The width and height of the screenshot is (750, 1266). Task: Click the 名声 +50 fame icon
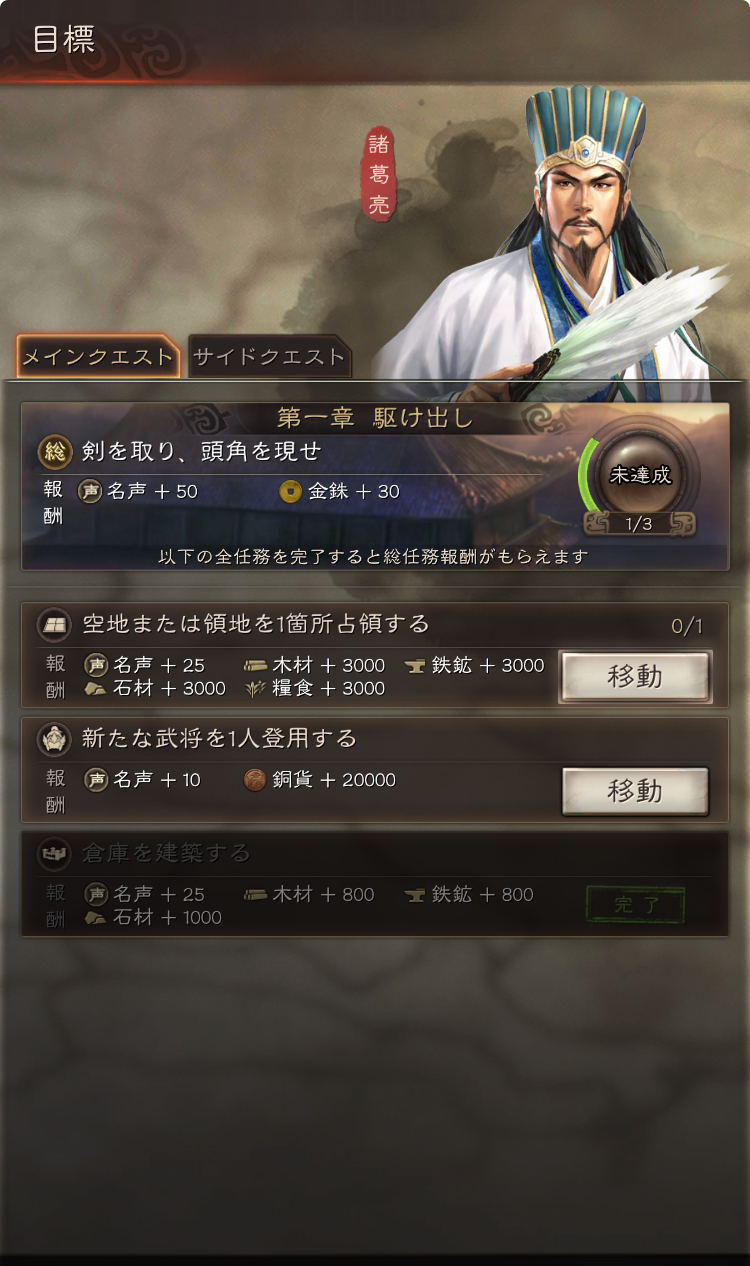(x=91, y=491)
